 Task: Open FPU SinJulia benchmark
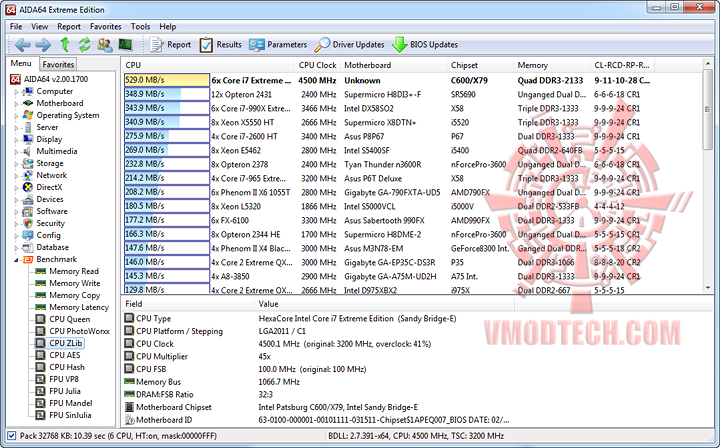click(x=70, y=415)
